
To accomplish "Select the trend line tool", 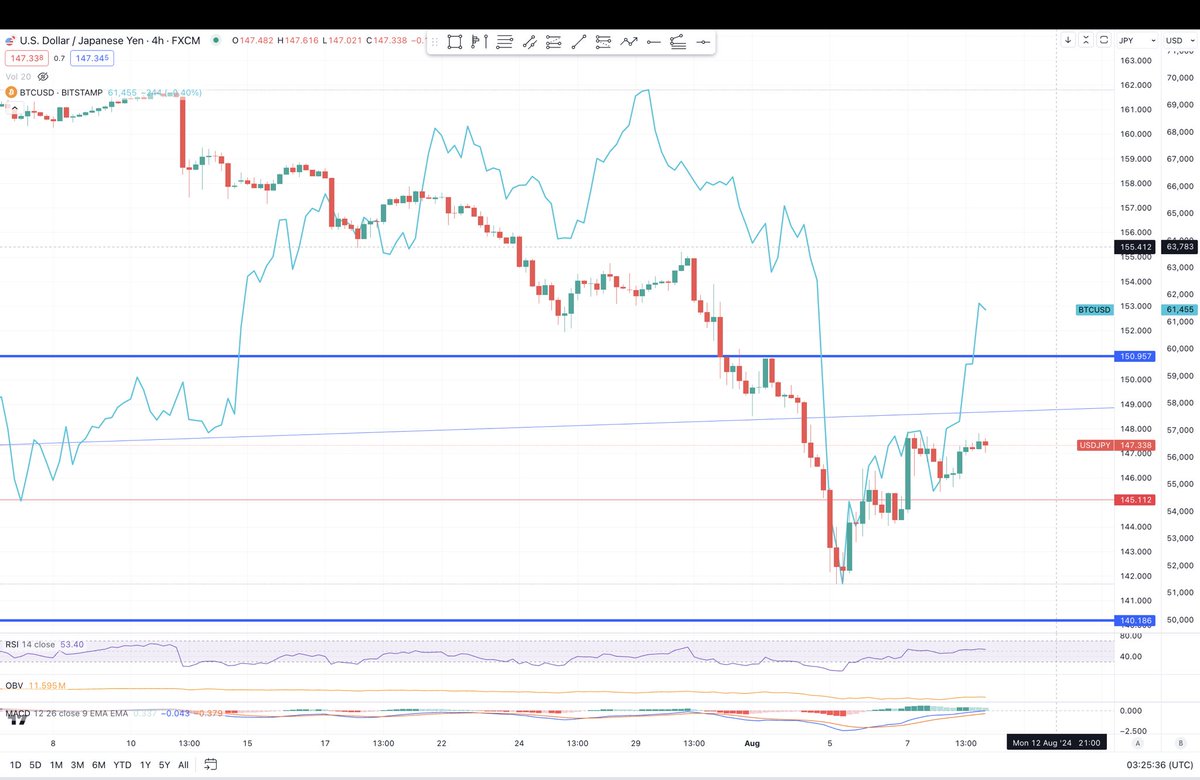I will pos(579,41).
